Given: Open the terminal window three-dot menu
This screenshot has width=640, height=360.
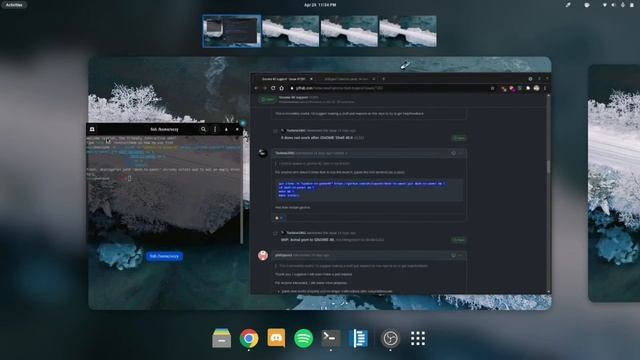Looking at the screenshot, I should tap(215, 129).
